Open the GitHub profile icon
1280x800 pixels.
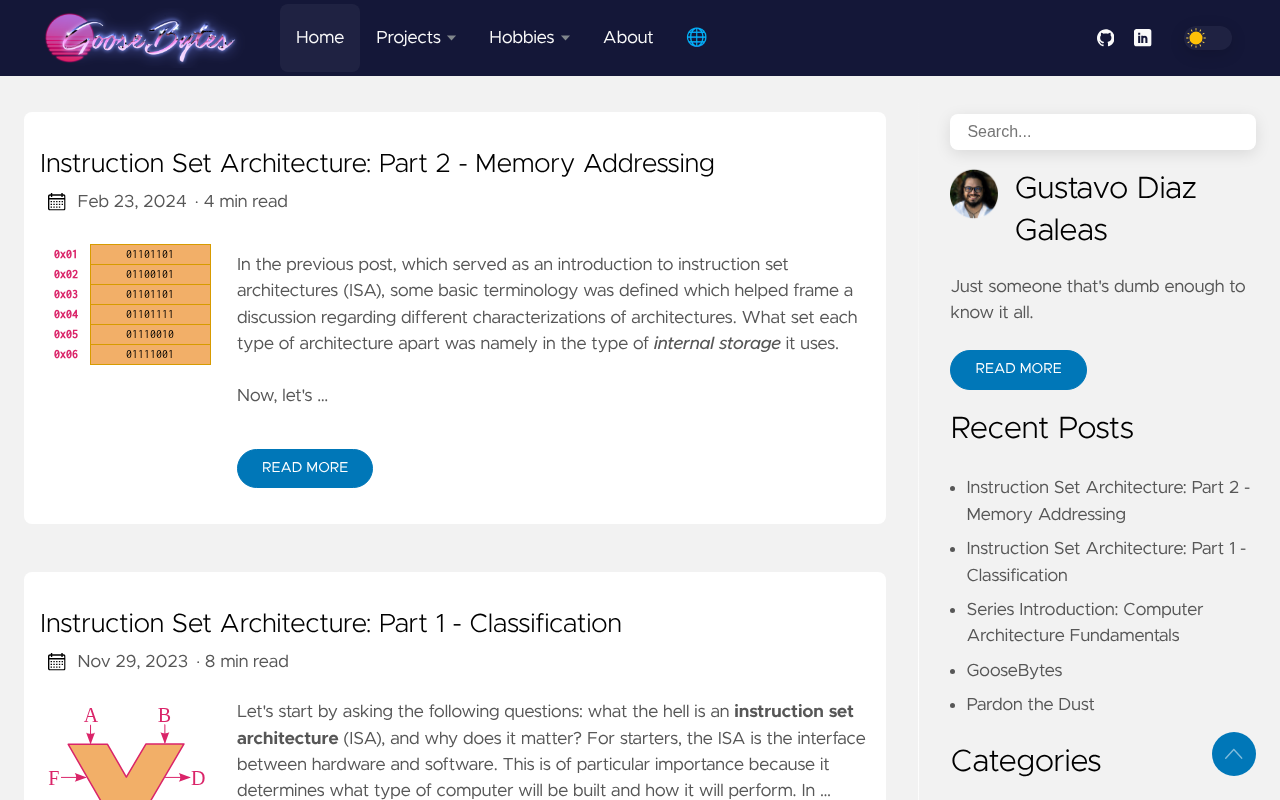1105,38
